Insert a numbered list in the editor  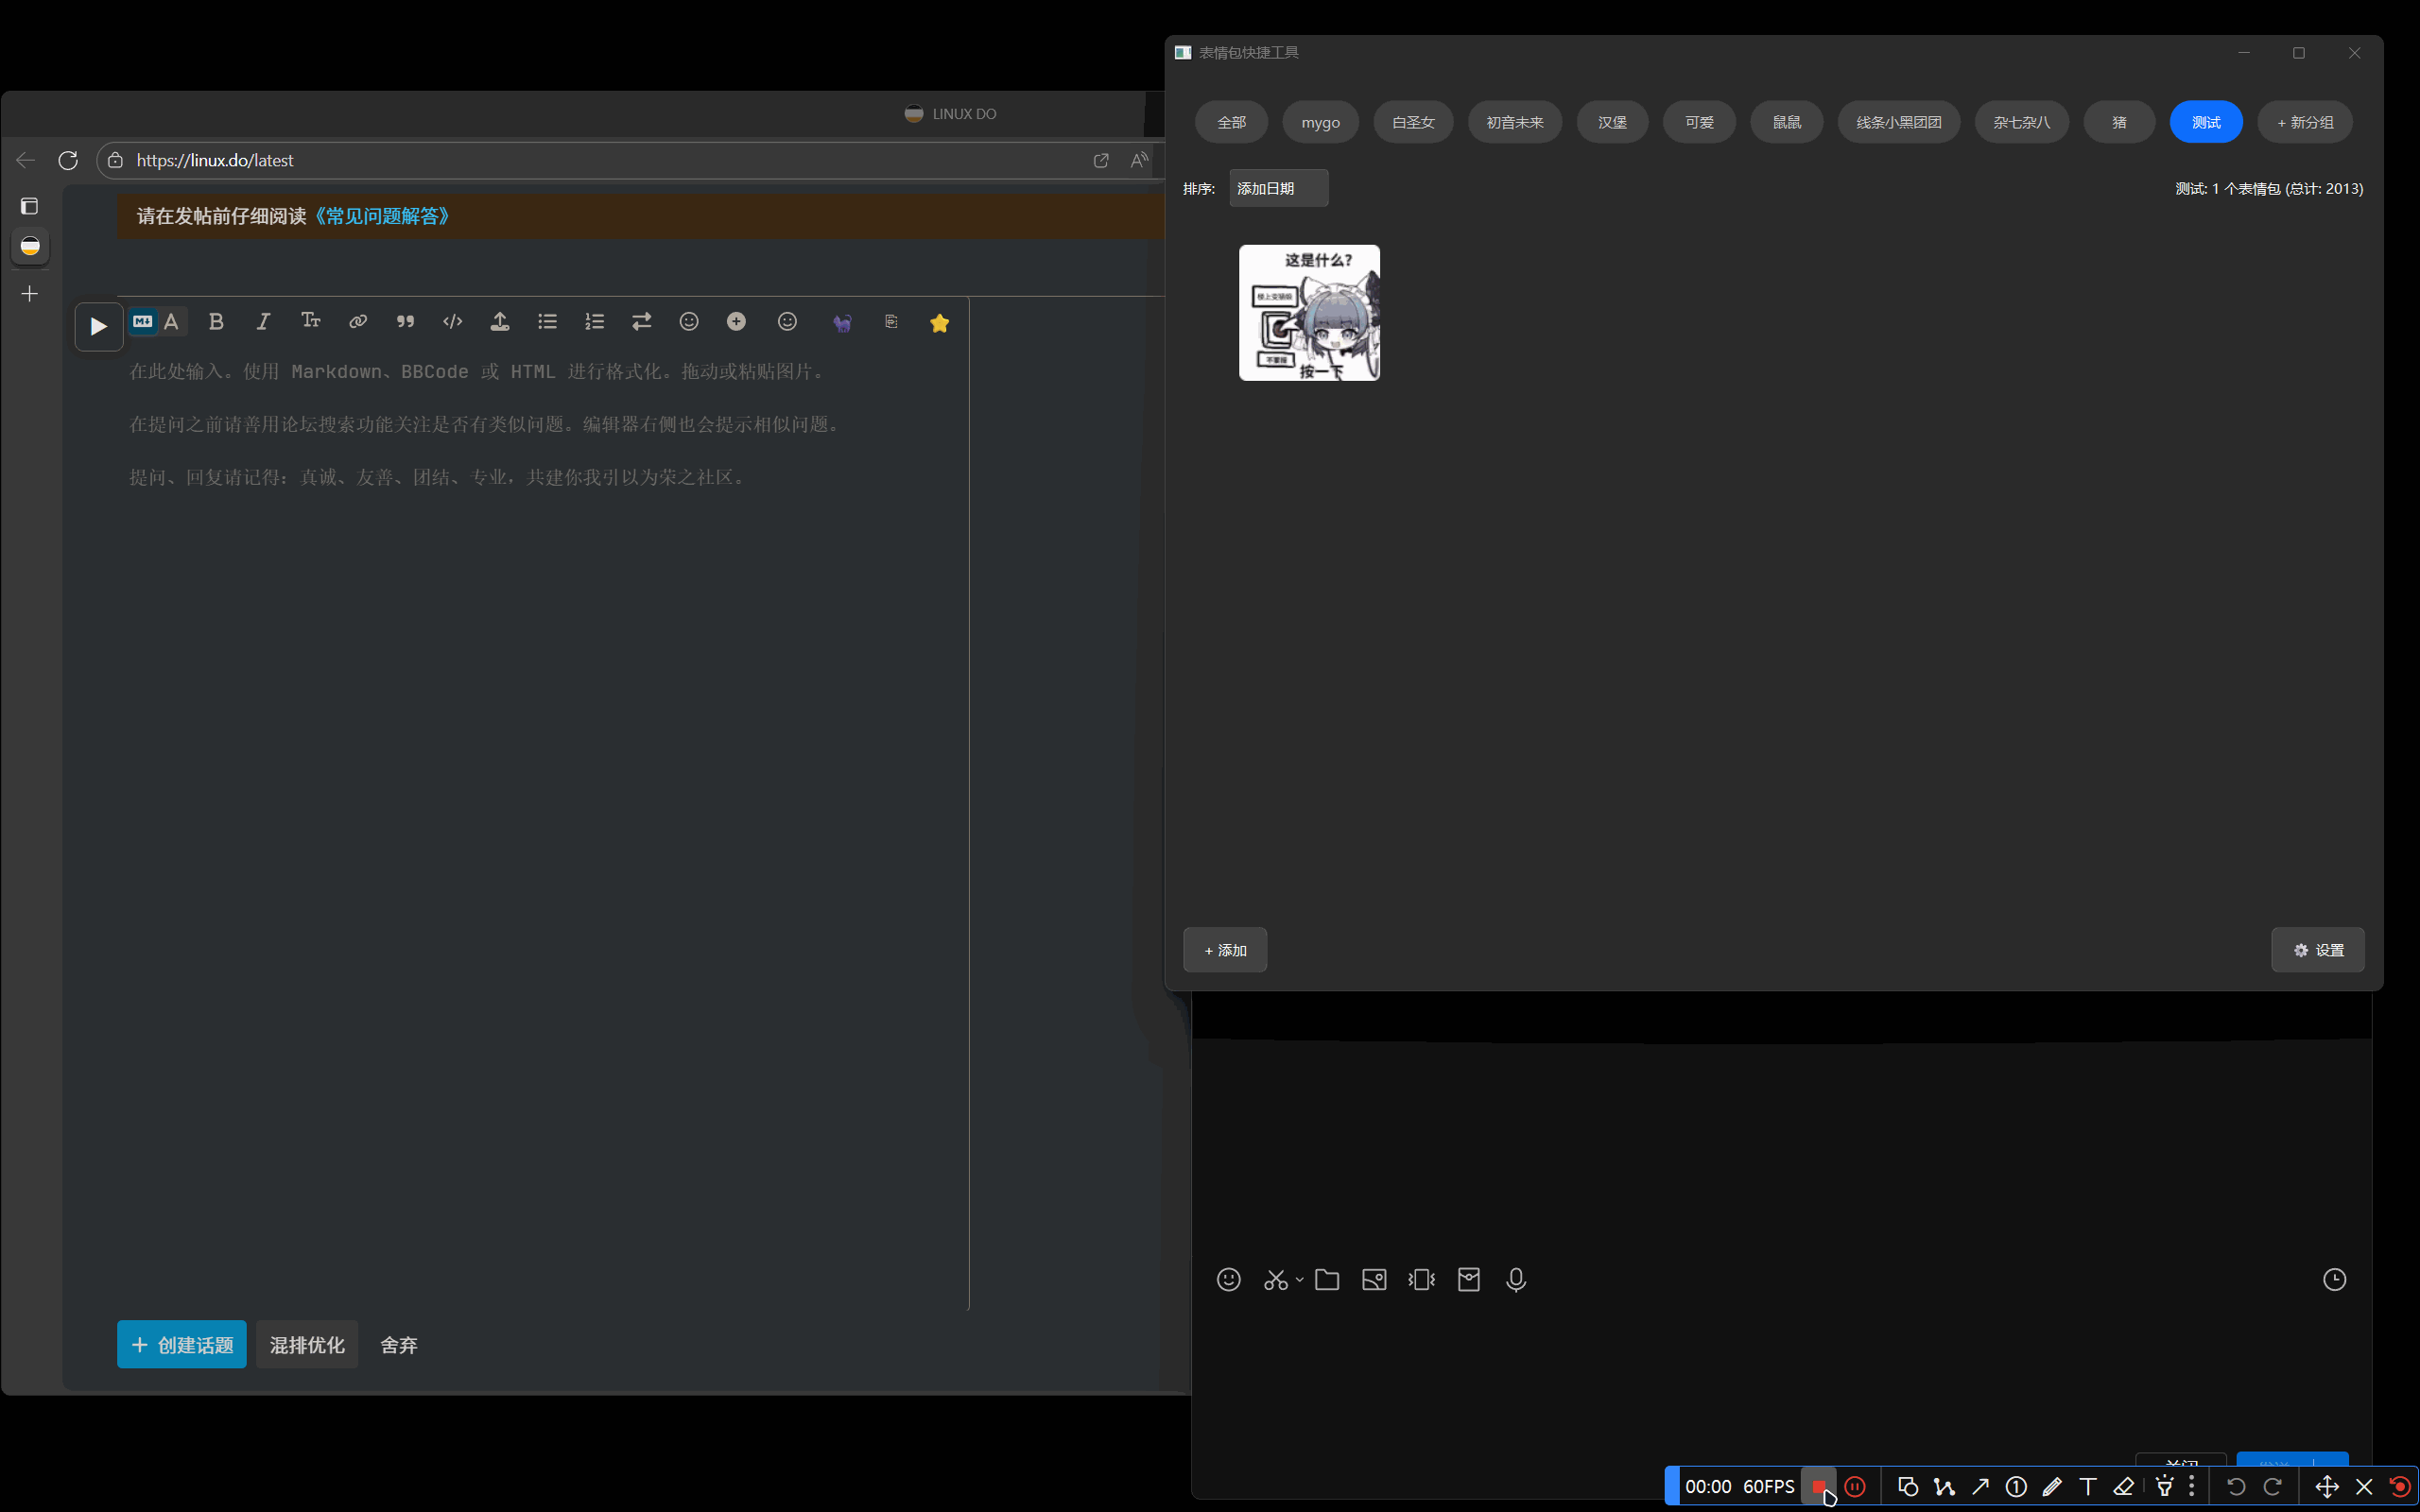click(595, 322)
